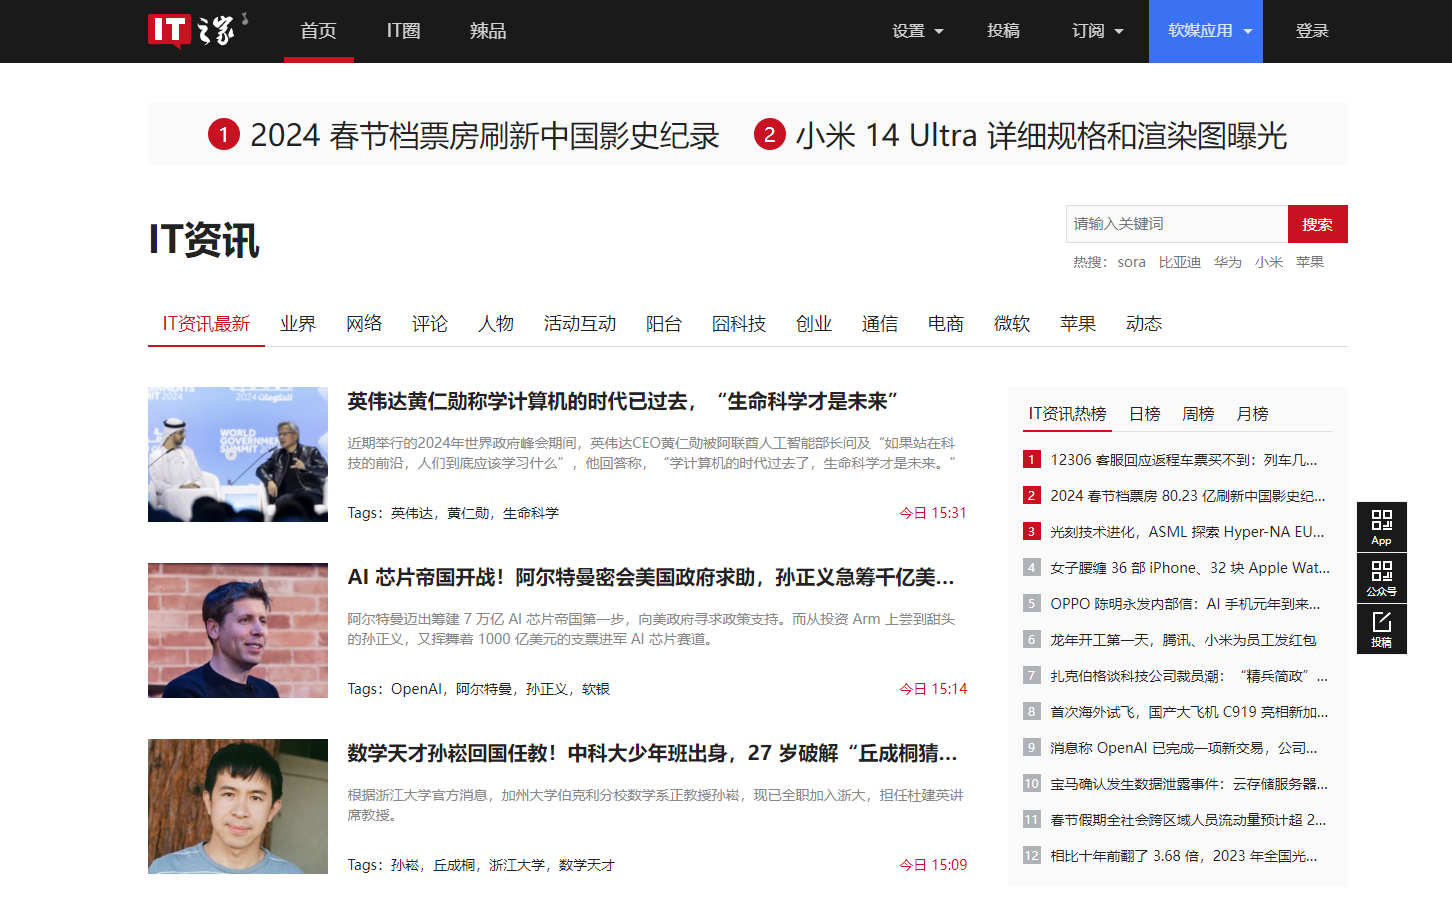1452x904 pixels.
Task: Open the App QR code icon
Action: [x=1381, y=527]
